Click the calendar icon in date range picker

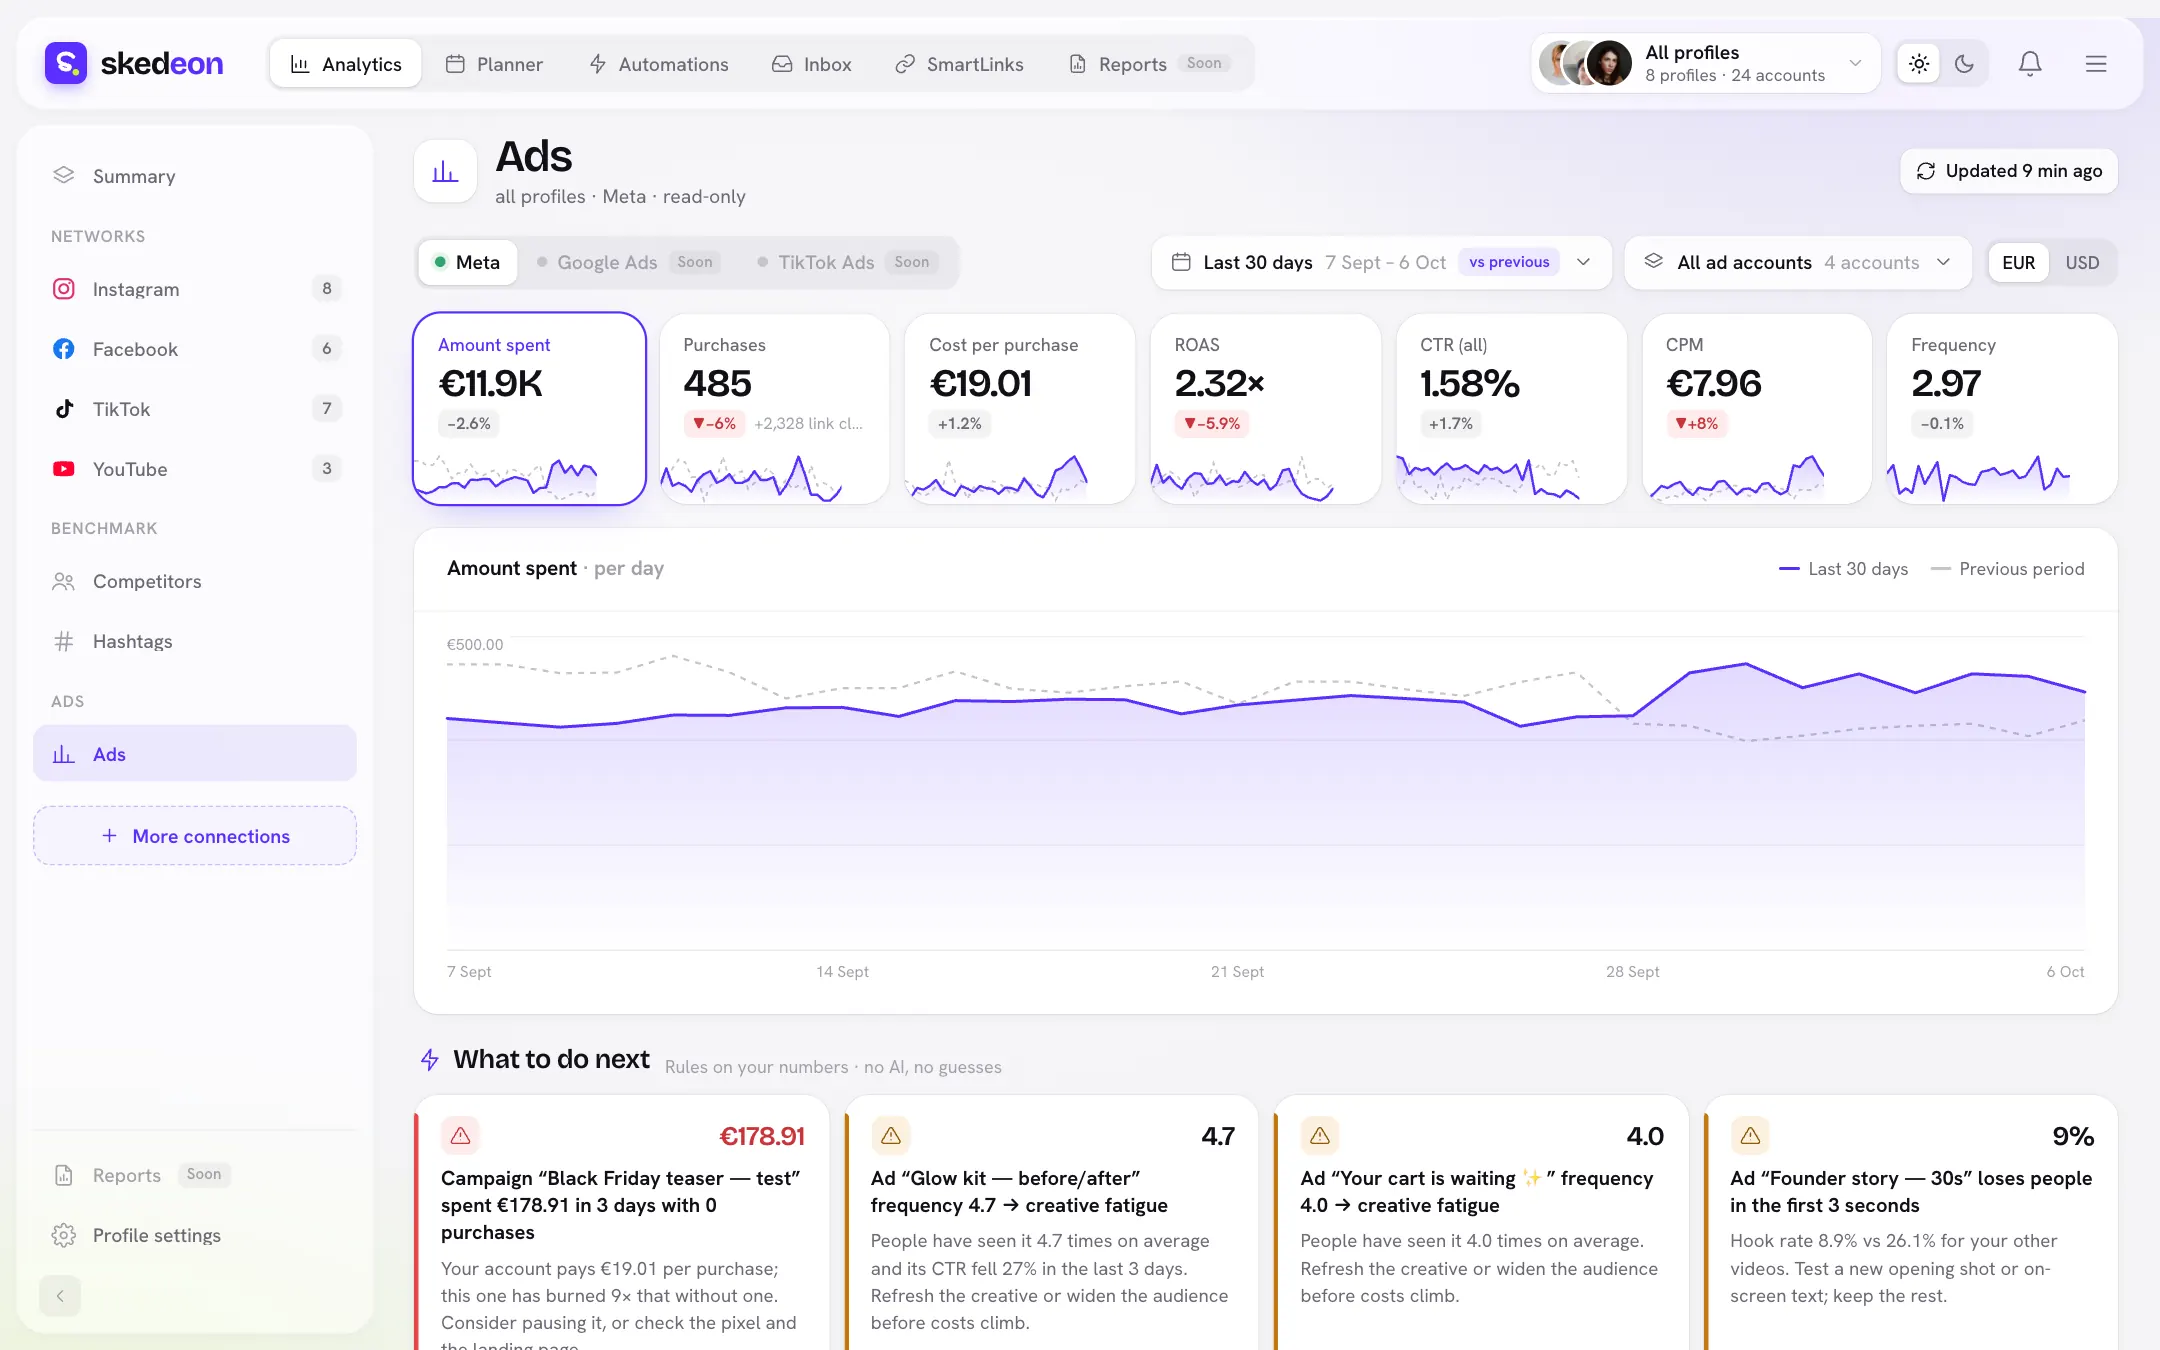coord(1181,262)
